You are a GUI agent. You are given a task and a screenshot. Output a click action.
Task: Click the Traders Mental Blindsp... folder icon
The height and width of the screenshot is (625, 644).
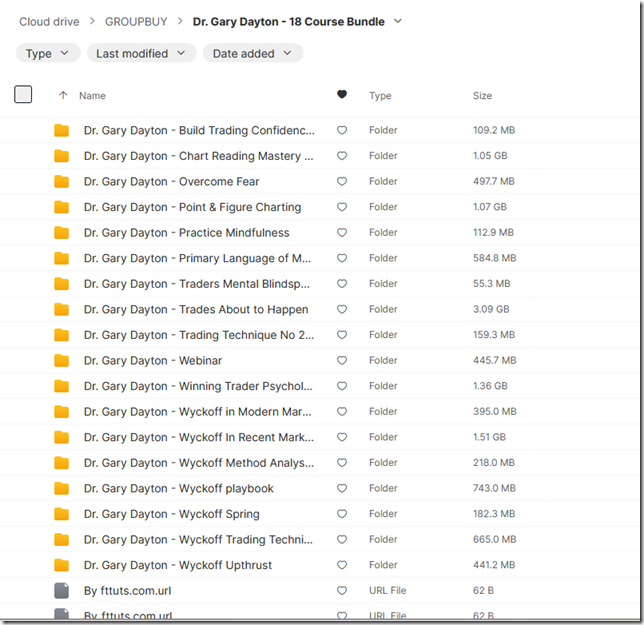tap(62, 284)
